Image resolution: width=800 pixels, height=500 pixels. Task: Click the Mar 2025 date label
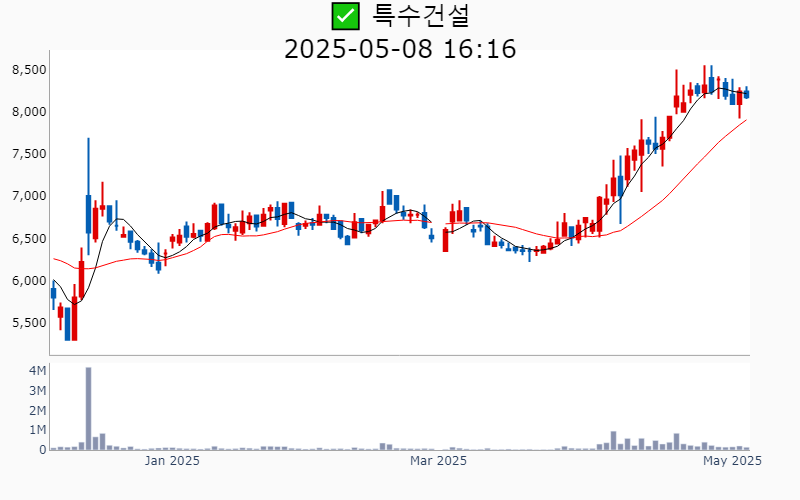(x=438, y=461)
